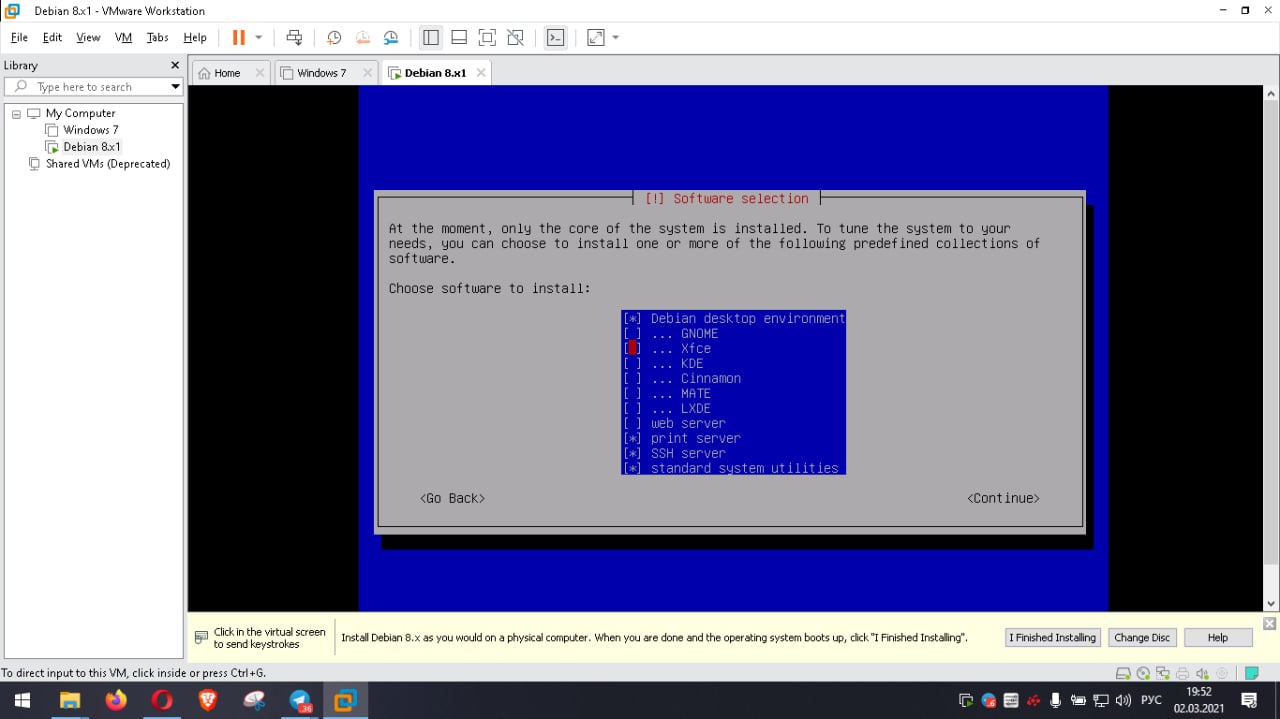Toggle Debian desktop environment checkbox
This screenshot has height=719, width=1280.
(x=632, y=319)
